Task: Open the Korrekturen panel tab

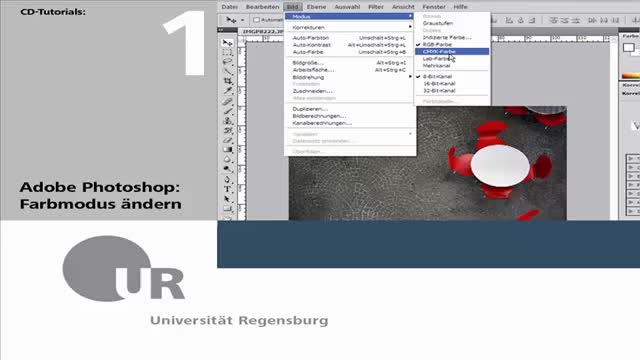Action: 631,85
